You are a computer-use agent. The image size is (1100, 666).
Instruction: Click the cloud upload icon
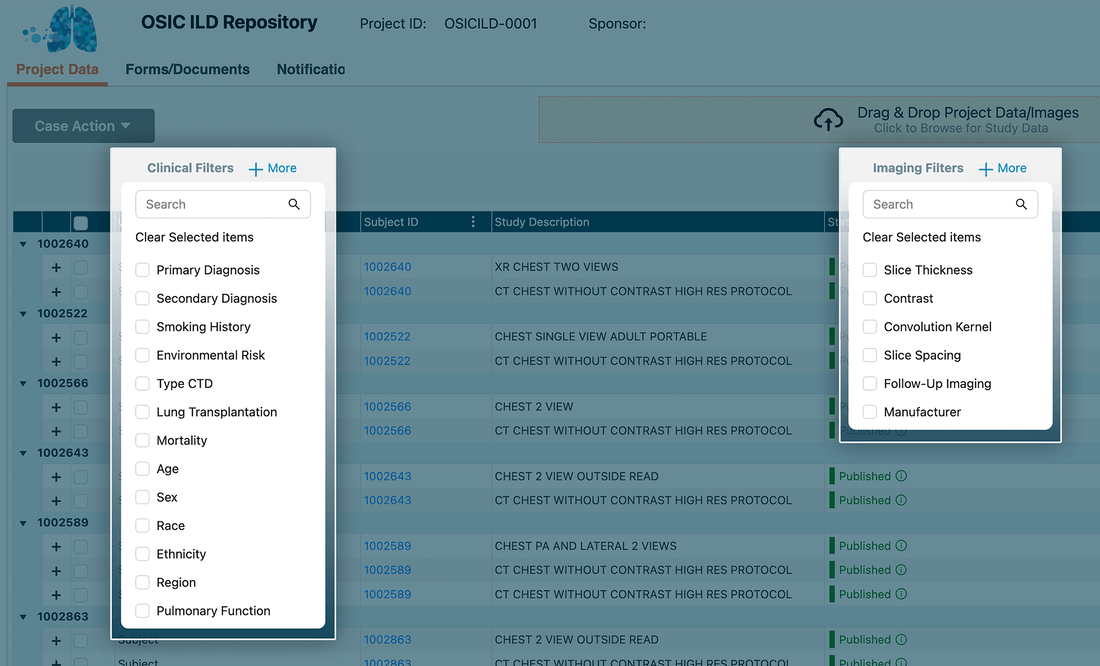828,120
